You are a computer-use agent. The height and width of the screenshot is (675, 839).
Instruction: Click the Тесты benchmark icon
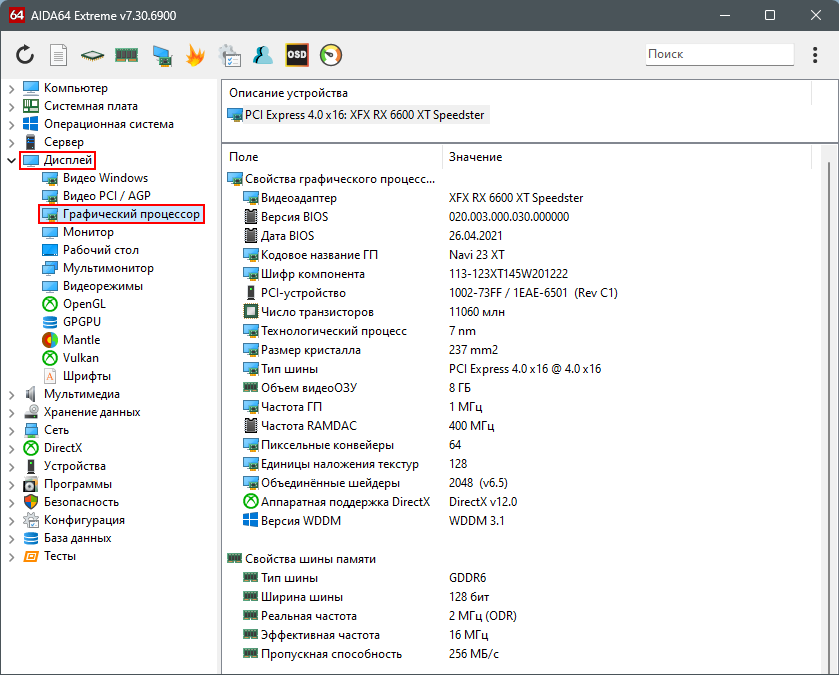coord(31,556)
